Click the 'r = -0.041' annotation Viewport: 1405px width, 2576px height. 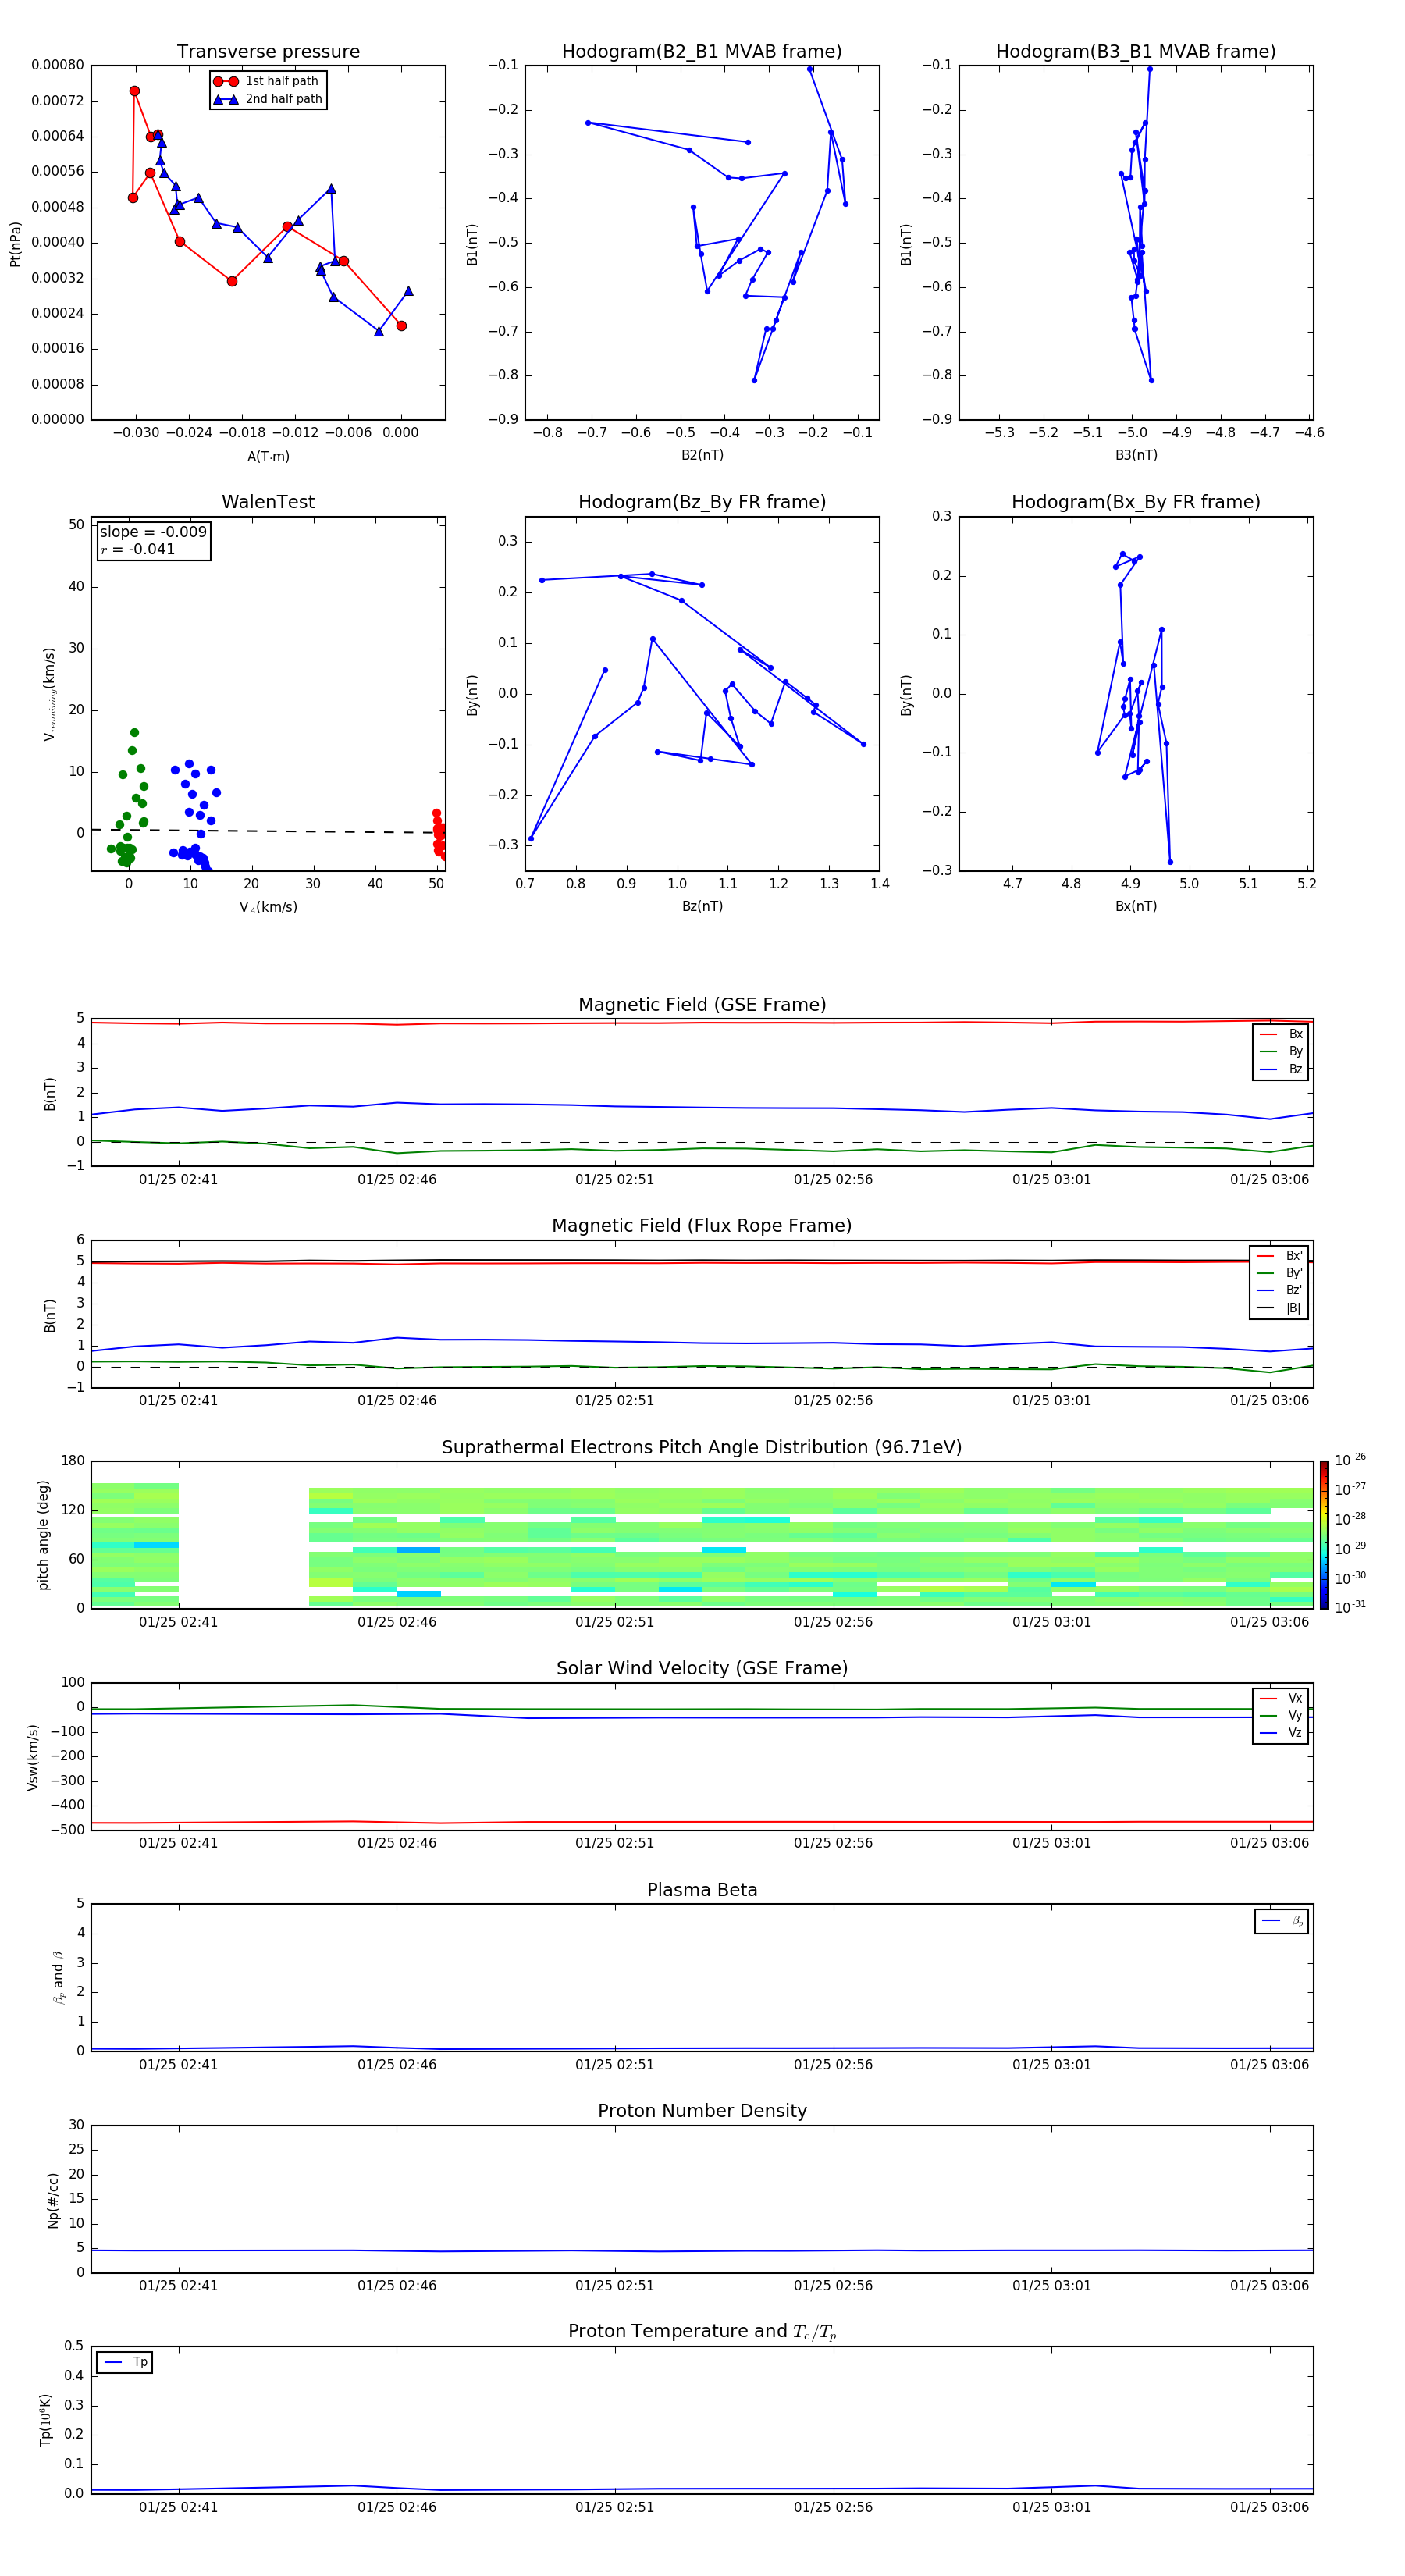(138, 549)
